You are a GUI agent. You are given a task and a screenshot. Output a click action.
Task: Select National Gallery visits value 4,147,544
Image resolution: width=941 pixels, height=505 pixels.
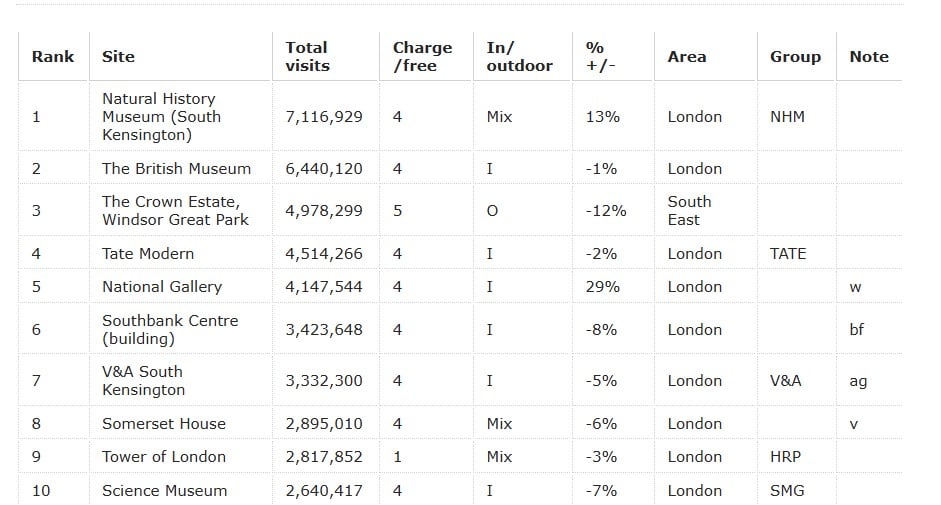tap(324, 287)
